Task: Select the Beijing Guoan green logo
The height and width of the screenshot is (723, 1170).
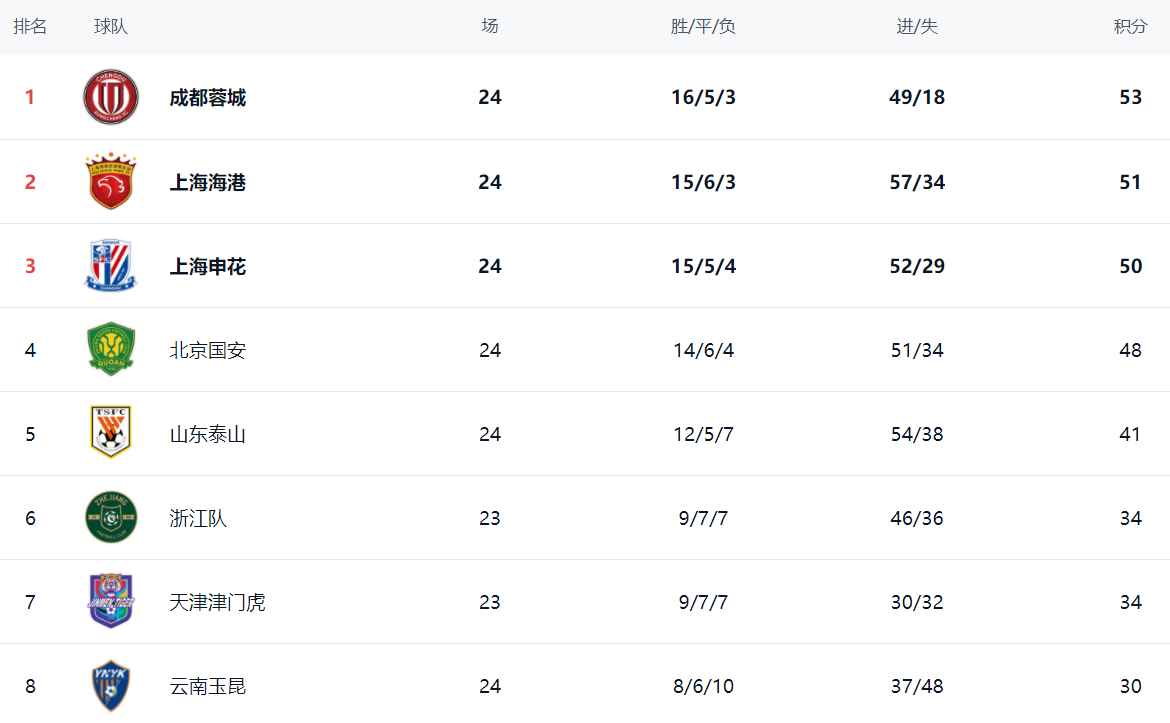Action: click(x=110, y=350)
